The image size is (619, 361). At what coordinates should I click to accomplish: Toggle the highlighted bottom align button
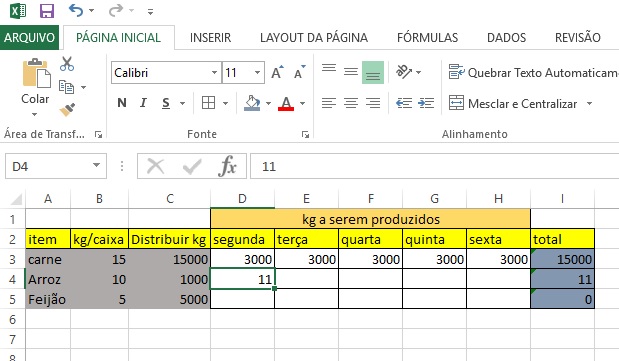point(373,72)
